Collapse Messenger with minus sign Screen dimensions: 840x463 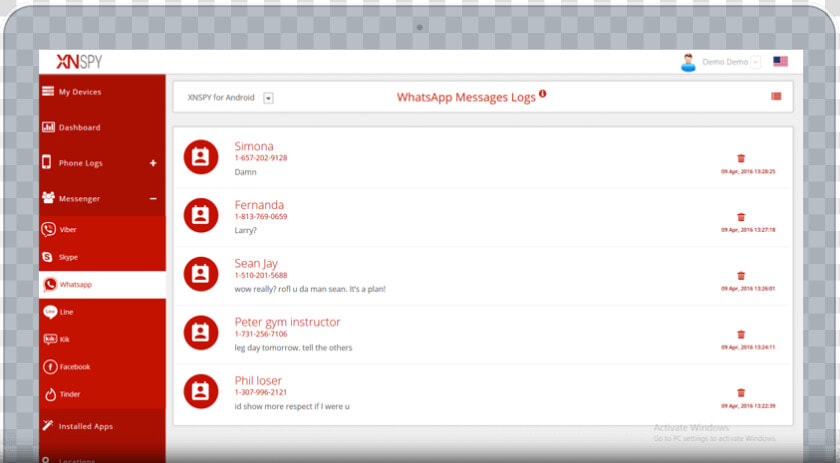coord(153,199)
